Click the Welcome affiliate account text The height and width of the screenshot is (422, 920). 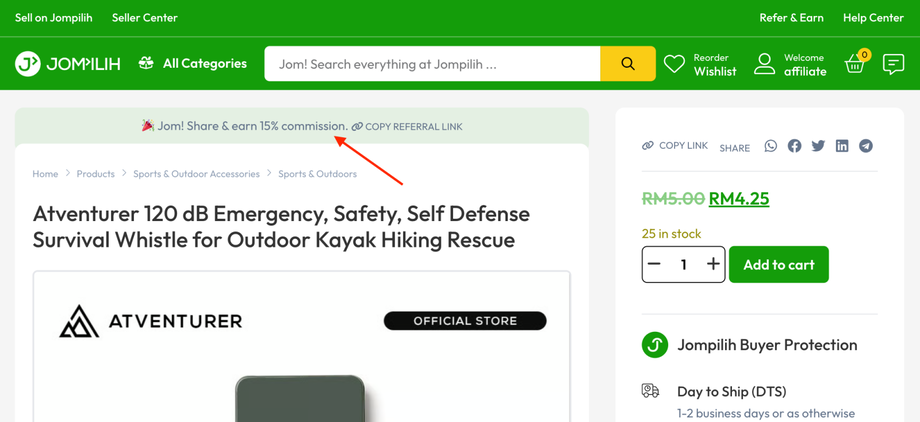pos(805,65)
